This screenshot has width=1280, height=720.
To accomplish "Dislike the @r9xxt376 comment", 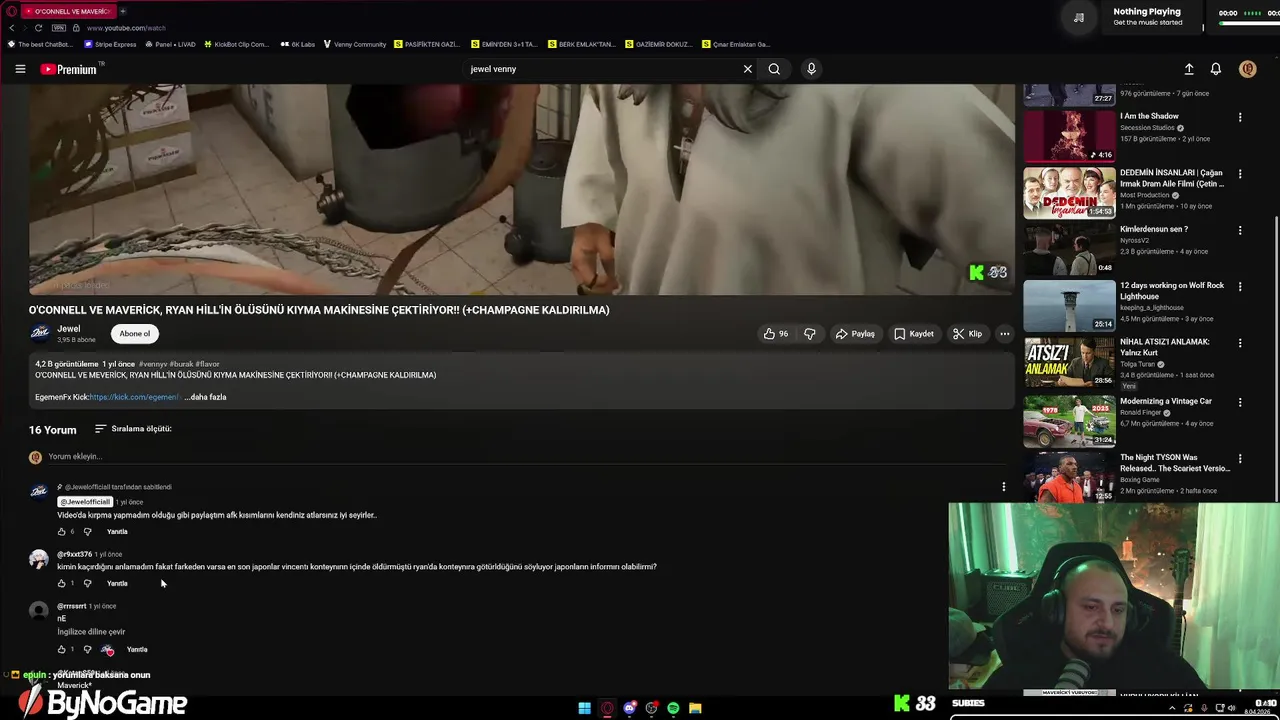I will point(87,584).
